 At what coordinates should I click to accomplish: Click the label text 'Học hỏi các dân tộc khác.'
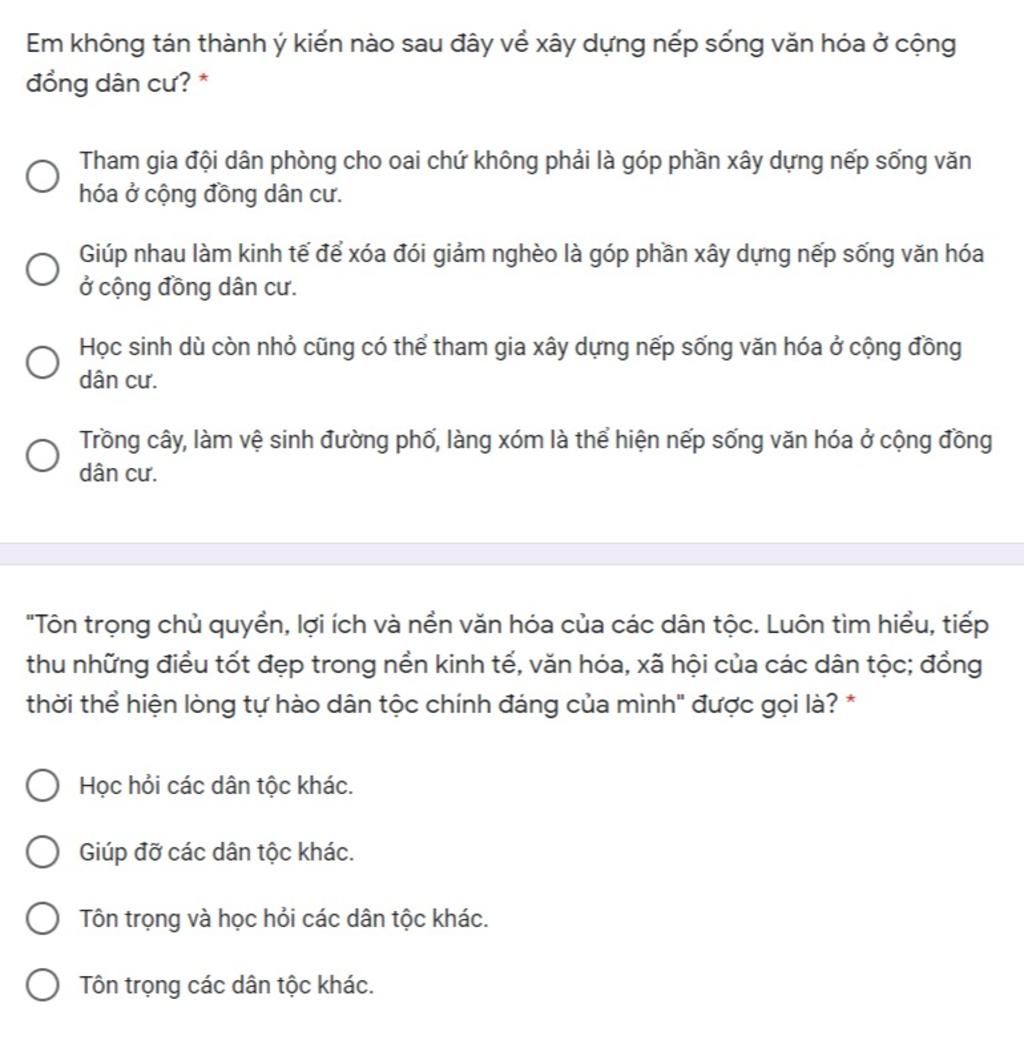(x=216, y=786)
